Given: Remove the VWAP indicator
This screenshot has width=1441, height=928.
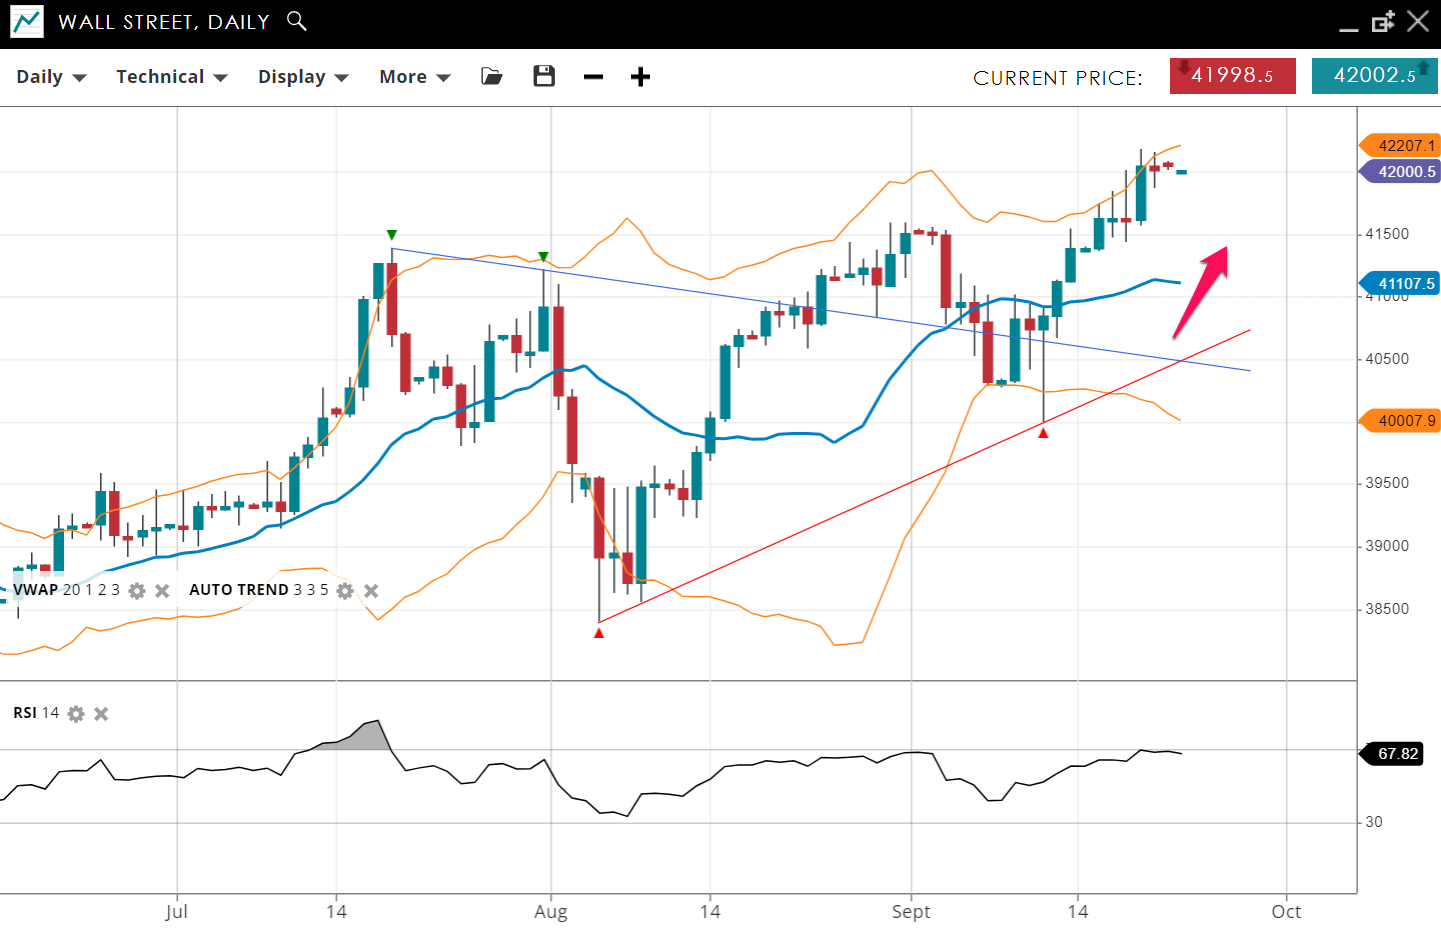Looking at the screenshot, I should pos(162,591).
